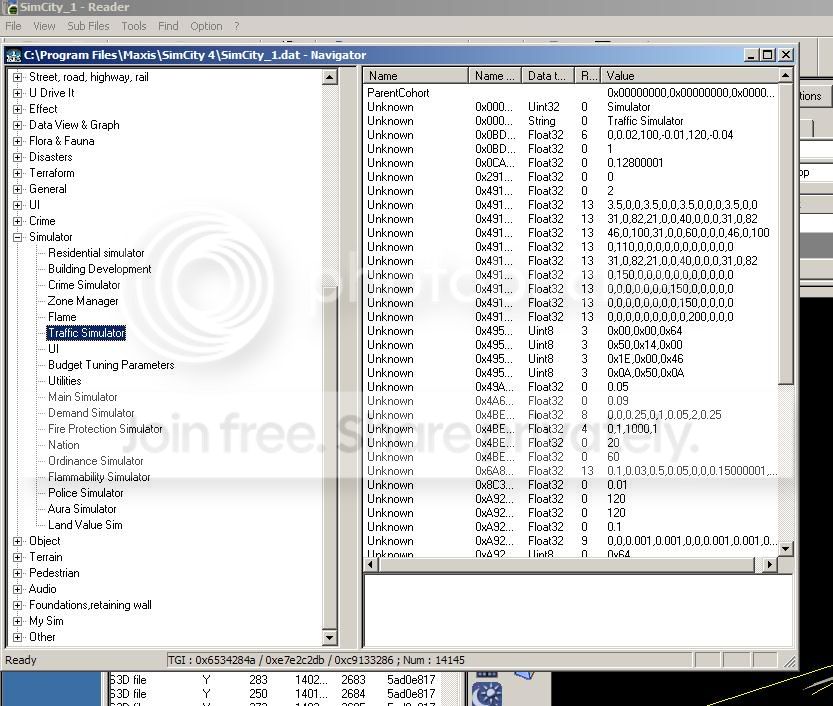
Task: Select Zone Manager tree item
Action: point(83,301)
